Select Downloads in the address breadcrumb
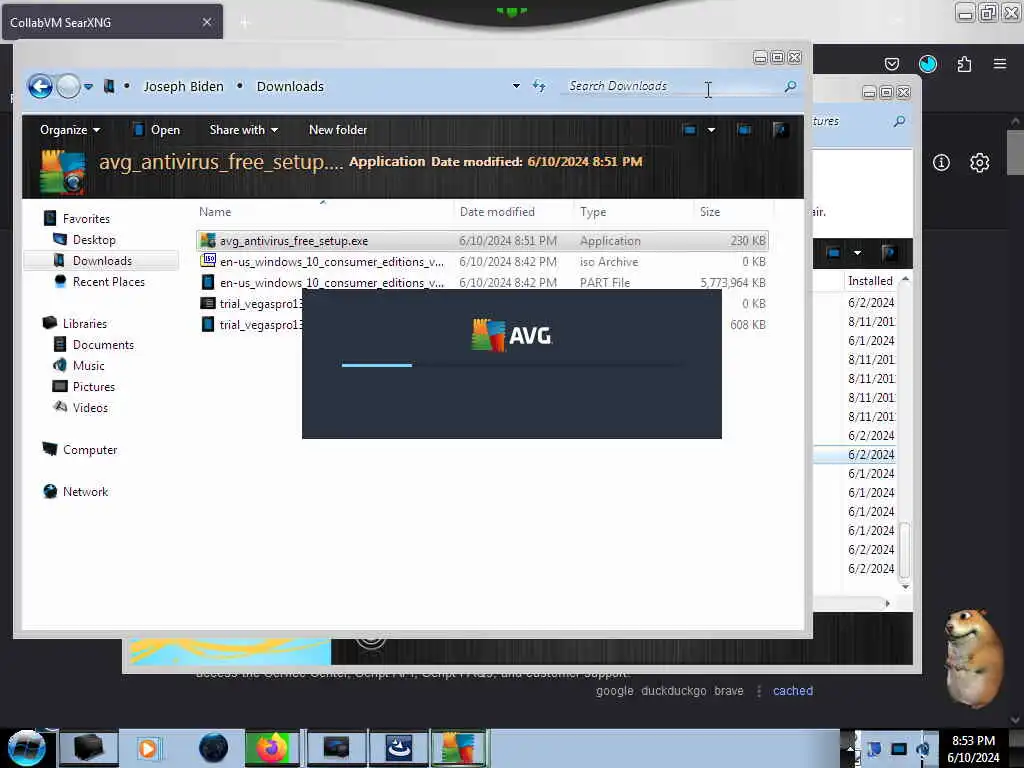Screen dimensions: 1024x768 [x=290, y=86]
